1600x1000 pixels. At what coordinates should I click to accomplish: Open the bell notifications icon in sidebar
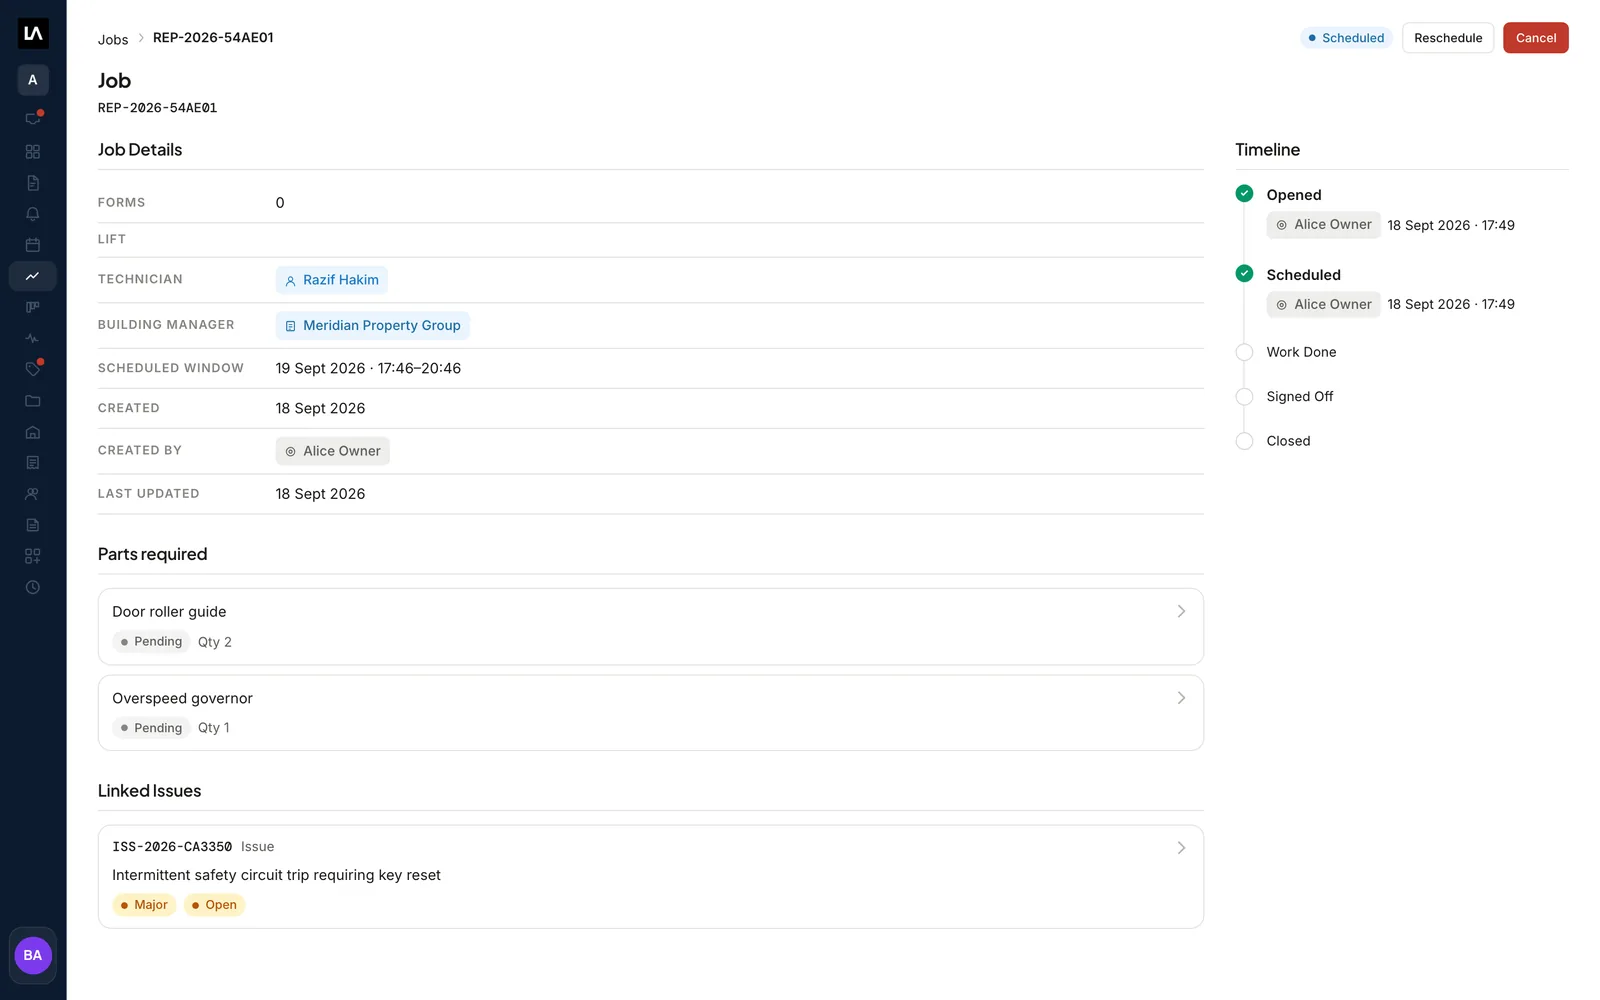click(x=33, y=214)
